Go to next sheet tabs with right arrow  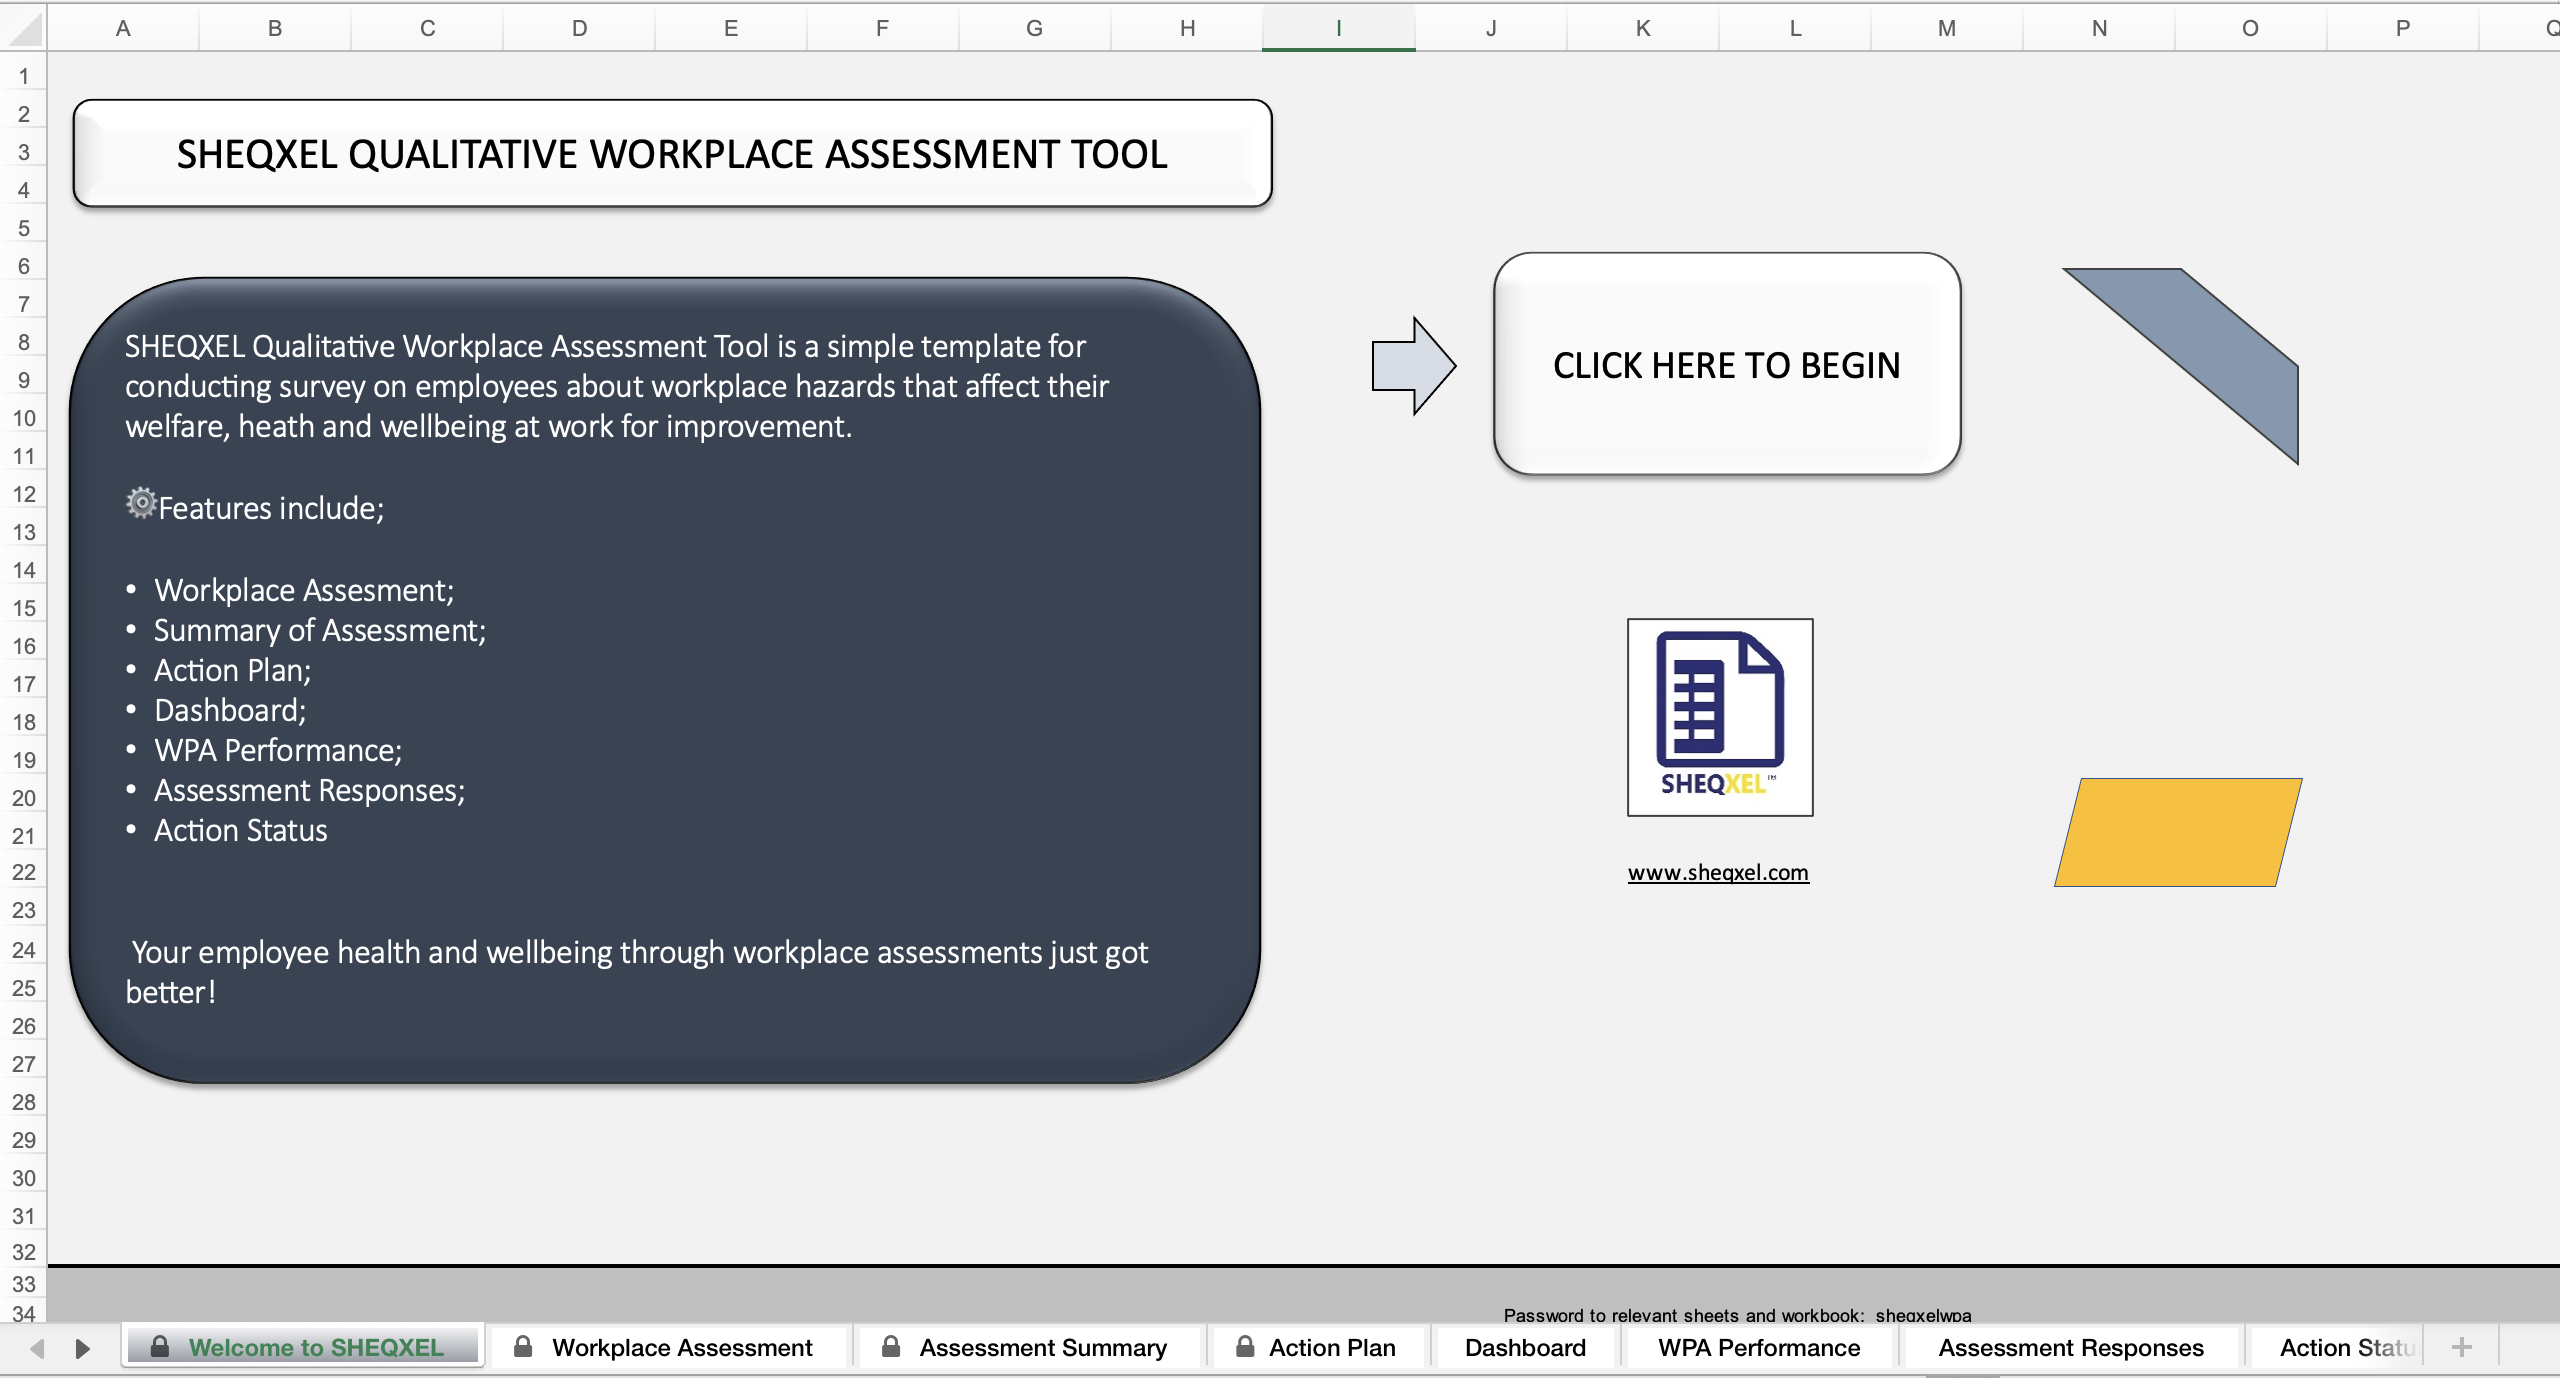[x=83, y=1348]
